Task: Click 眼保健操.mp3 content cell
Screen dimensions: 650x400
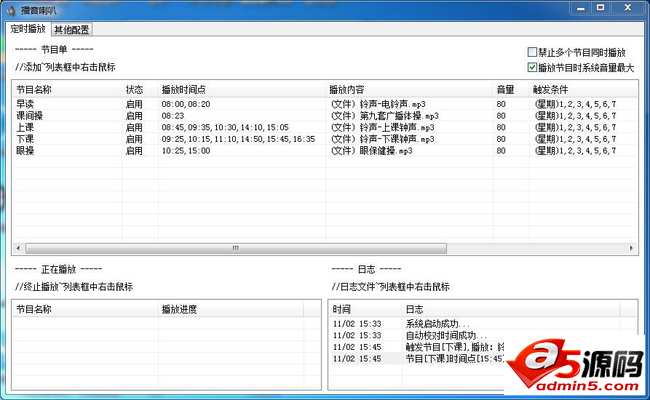Action: pos(371,150)
